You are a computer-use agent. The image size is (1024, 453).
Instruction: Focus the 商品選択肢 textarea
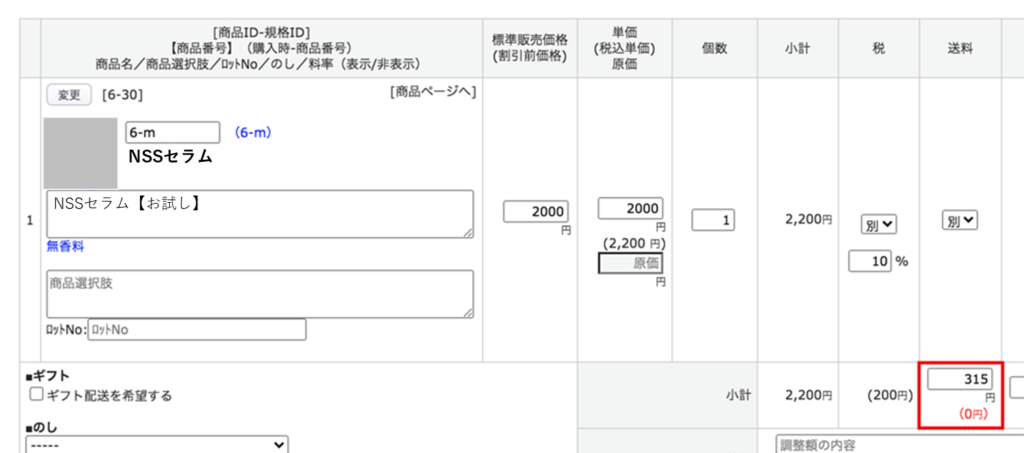pos(259,293)
